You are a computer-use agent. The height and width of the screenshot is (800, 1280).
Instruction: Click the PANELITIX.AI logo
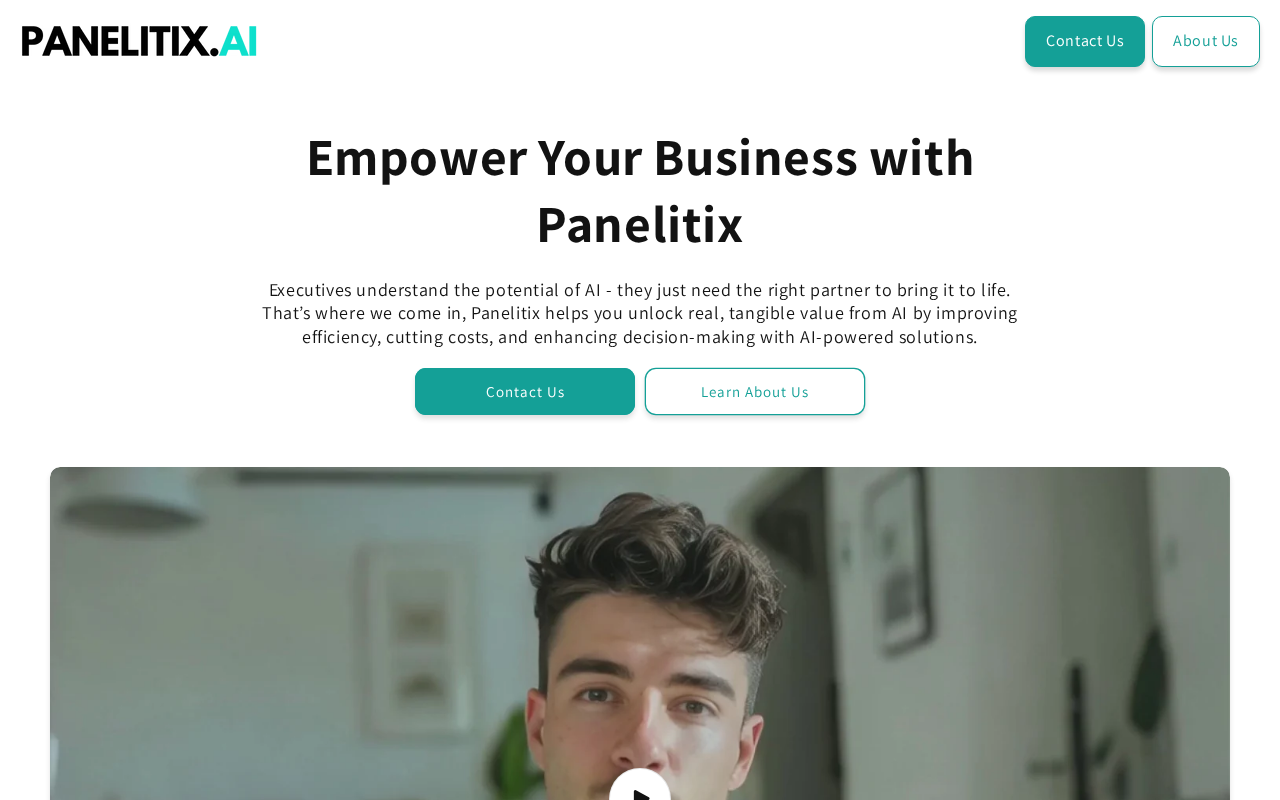coord(139,41)
